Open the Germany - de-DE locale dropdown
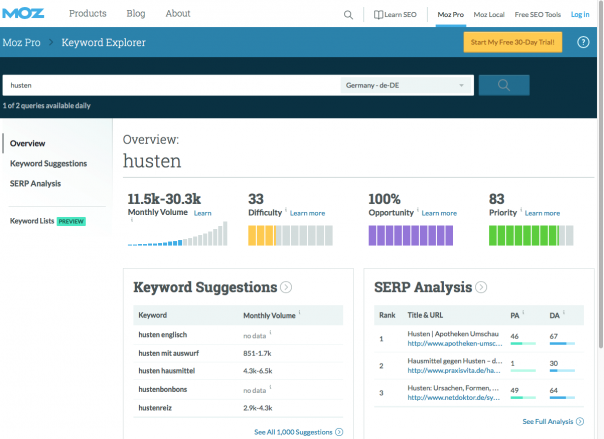Image resolution: width=604 pixels, height=439 pixels. pos(407,85)
